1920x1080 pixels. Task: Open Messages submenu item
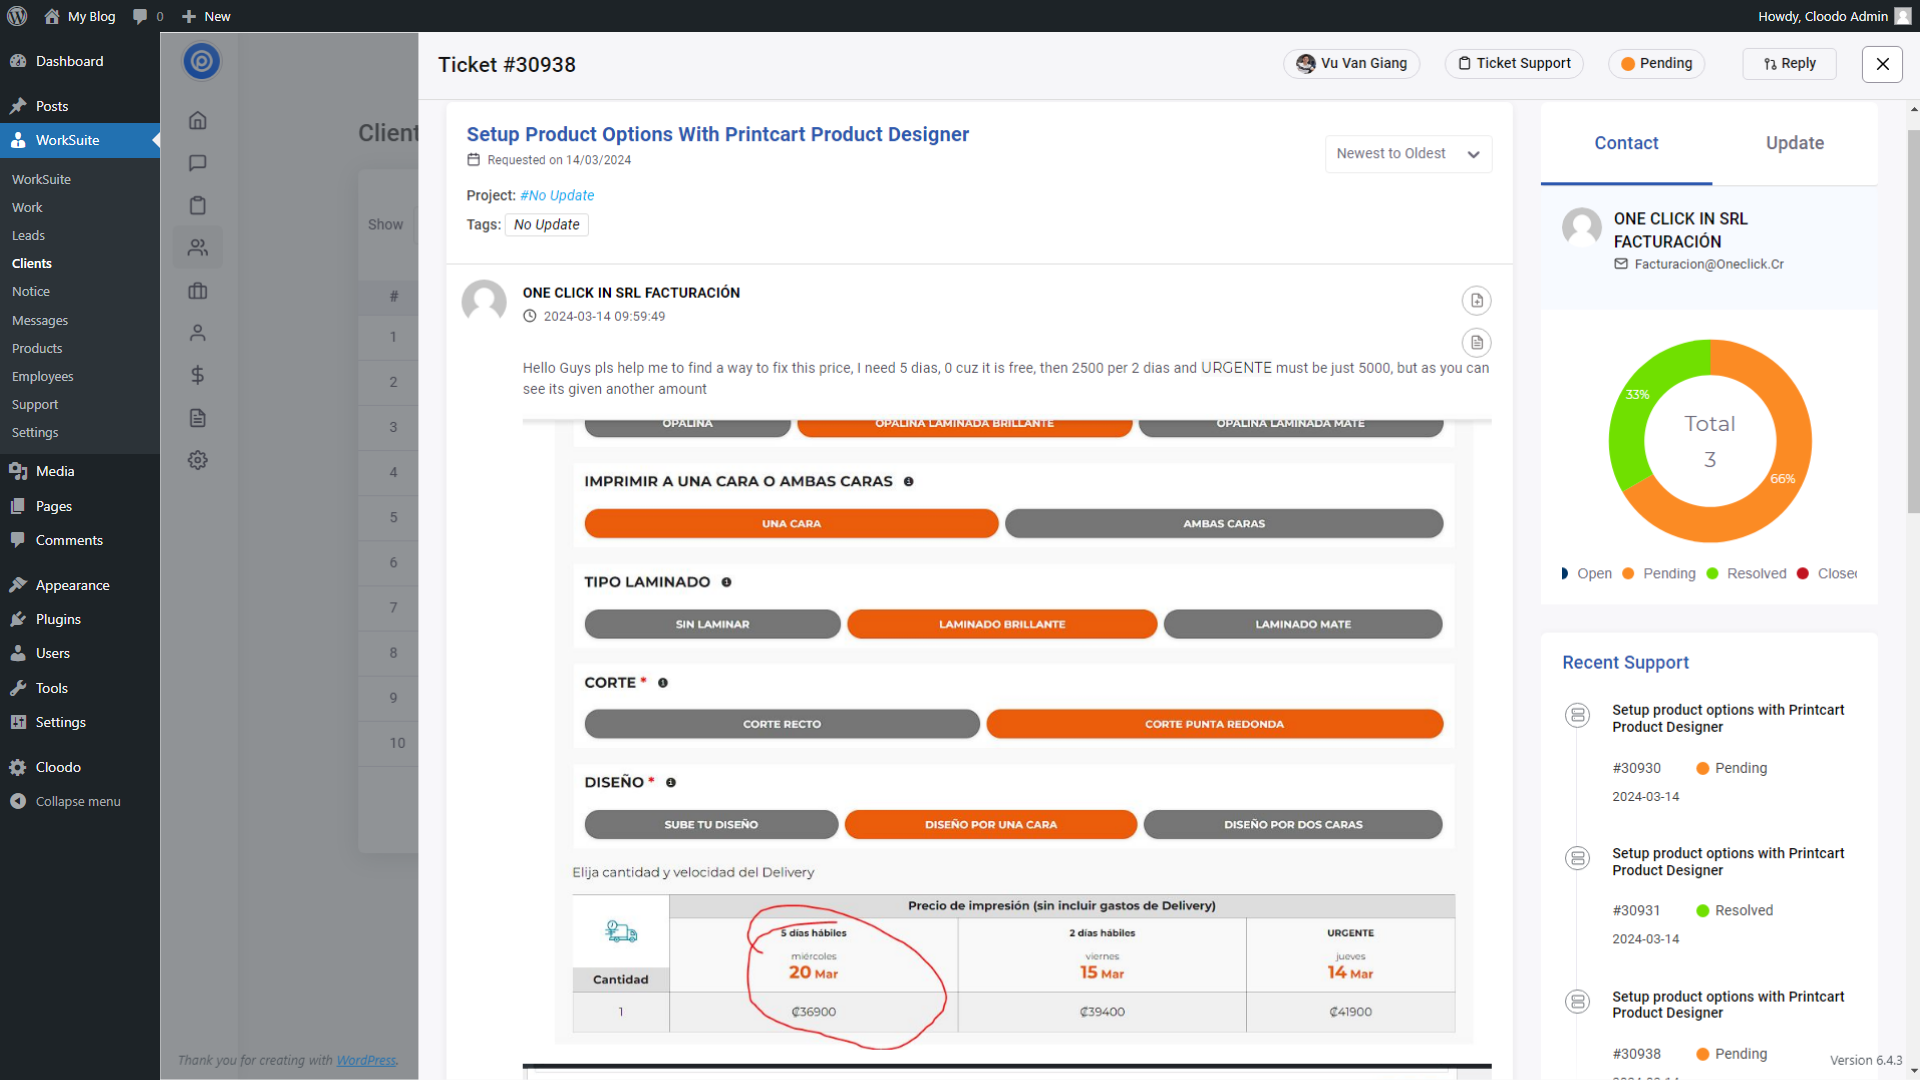click(40, 320)
